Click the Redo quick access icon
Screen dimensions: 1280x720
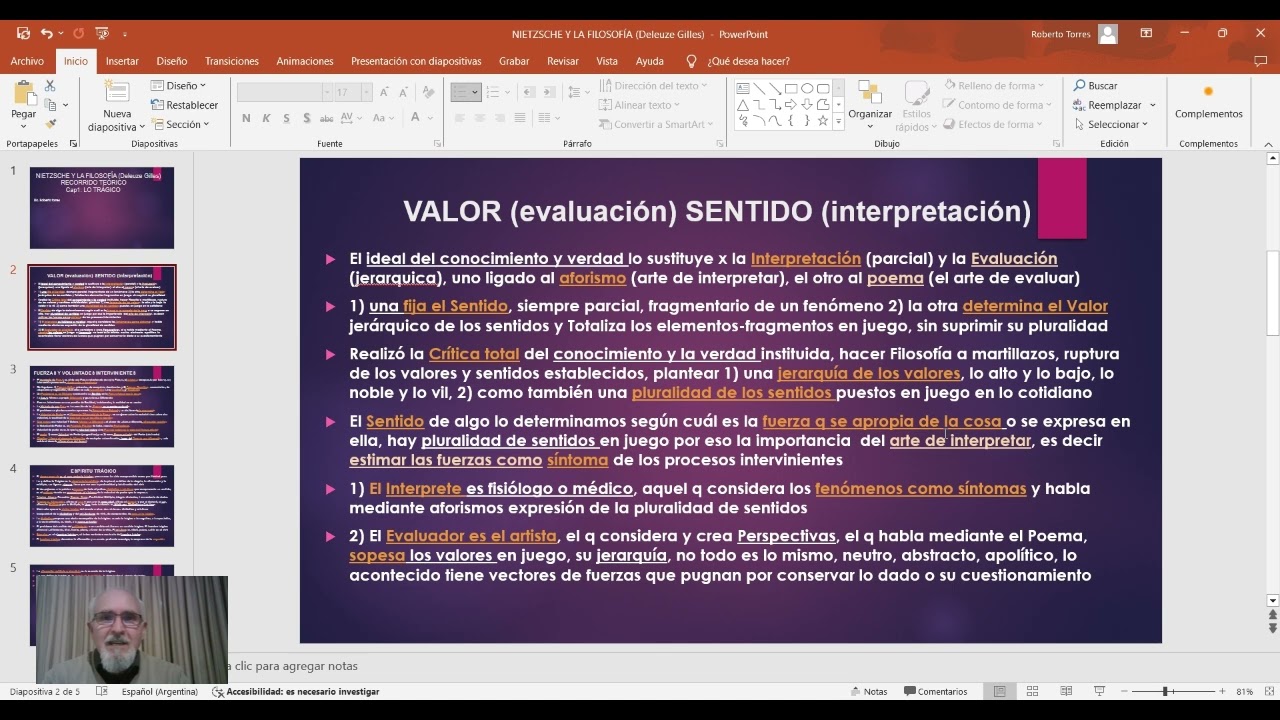pos(78,34)
